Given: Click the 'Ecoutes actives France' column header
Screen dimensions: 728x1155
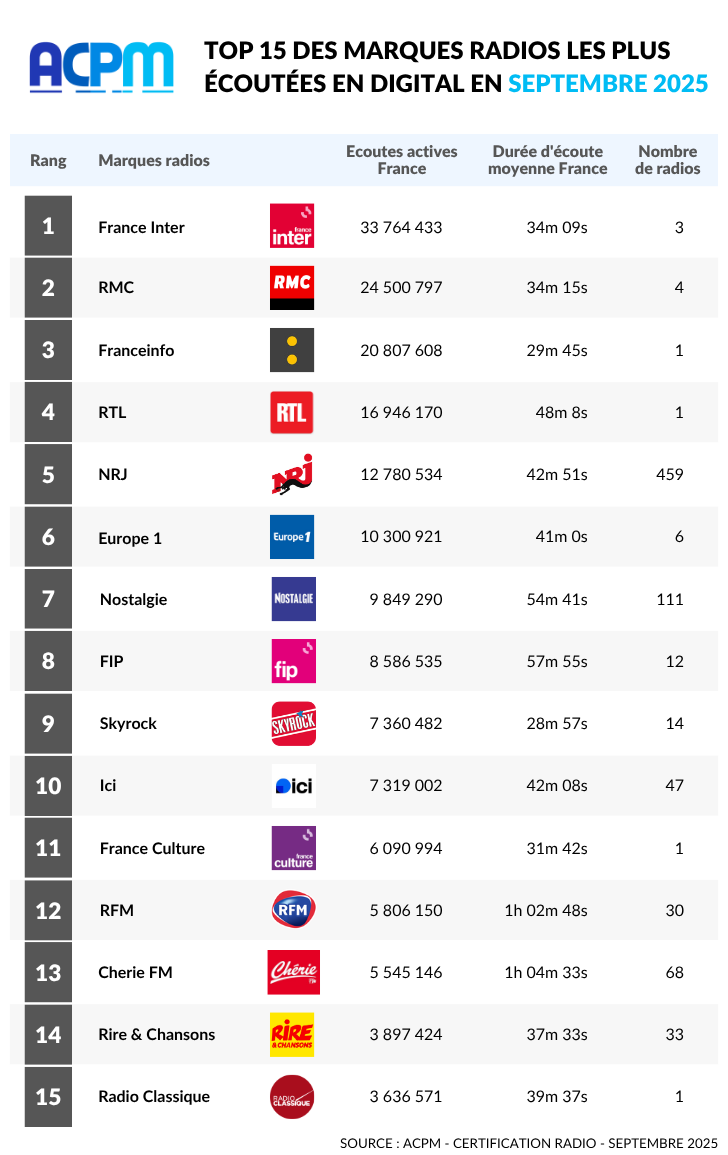Looking at the screenshot, I should click(401, 160).
